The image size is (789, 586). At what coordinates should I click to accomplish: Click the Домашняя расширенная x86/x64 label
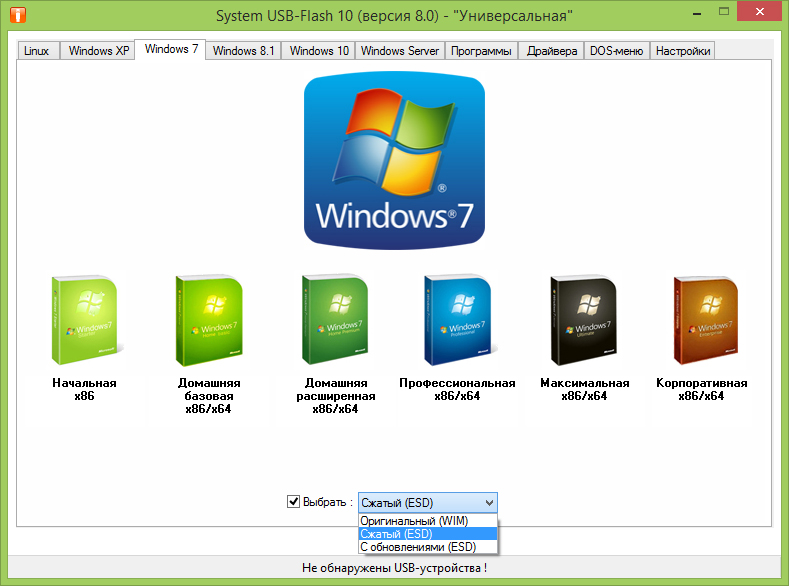tap(336, 396)
